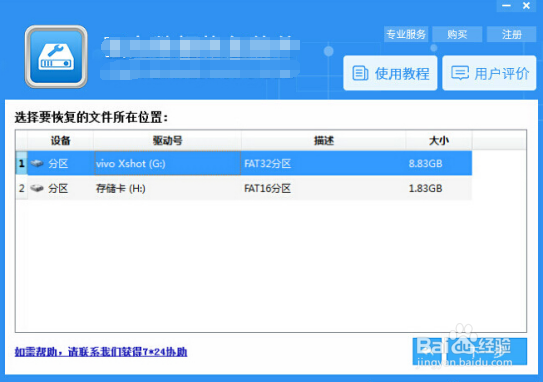
Task: Sort by 大小 column header
Action: [x=439, y=140]
